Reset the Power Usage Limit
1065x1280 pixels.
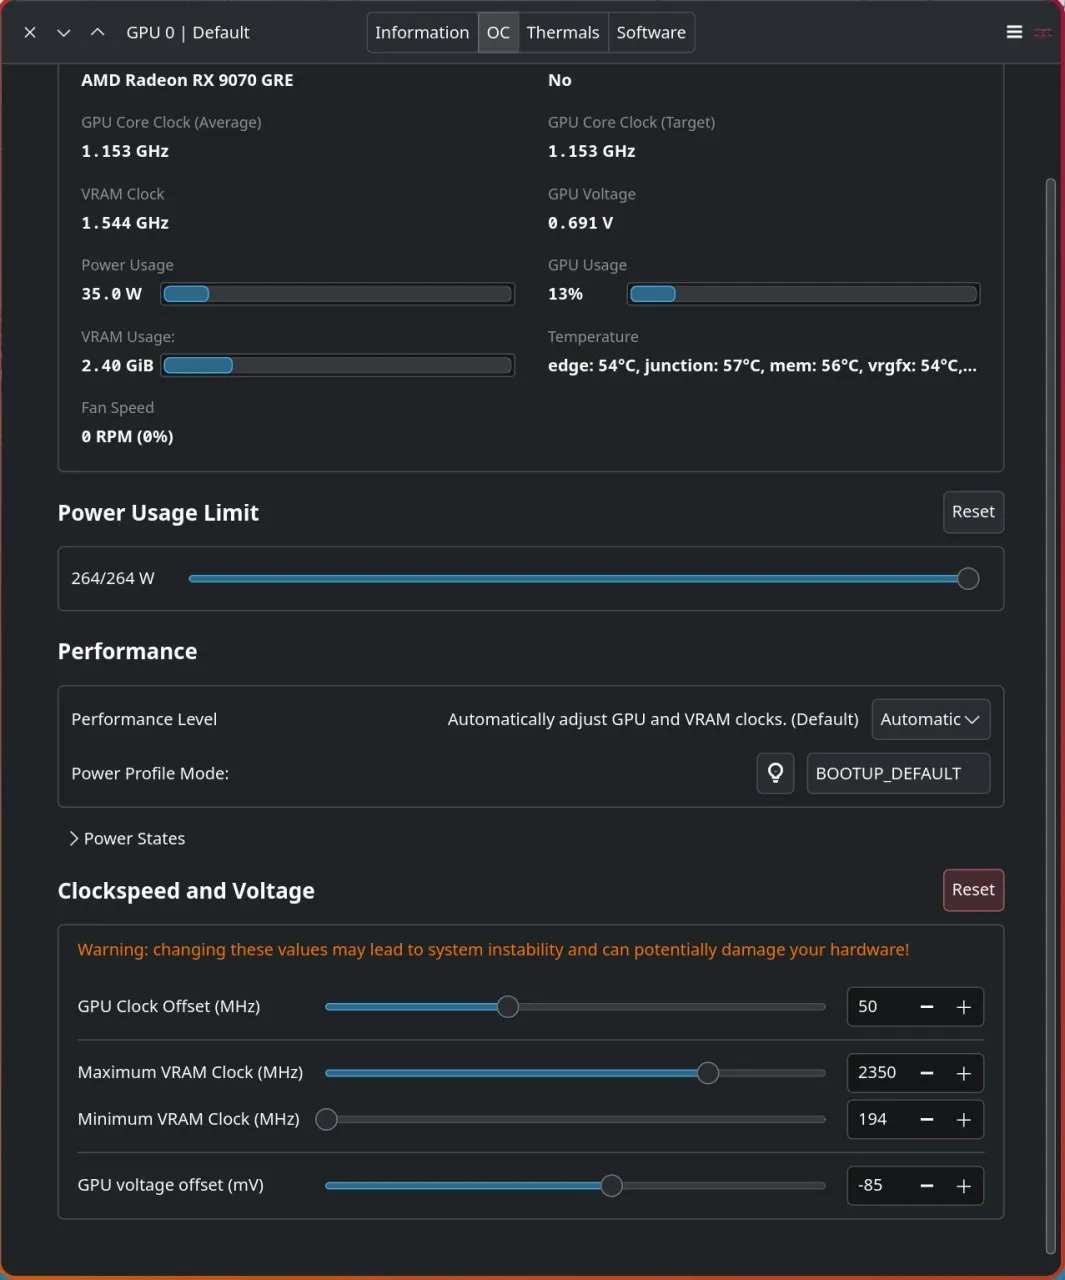point(973,512)
